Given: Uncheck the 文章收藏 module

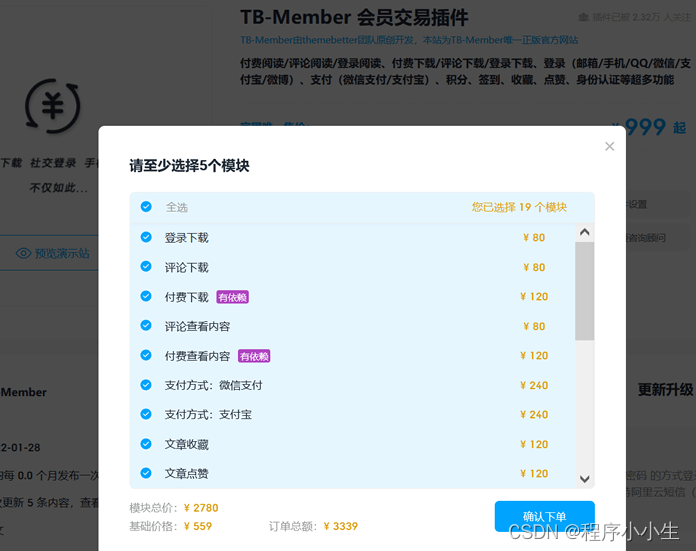Looking at the screenshot, I should tap(146, 444).
